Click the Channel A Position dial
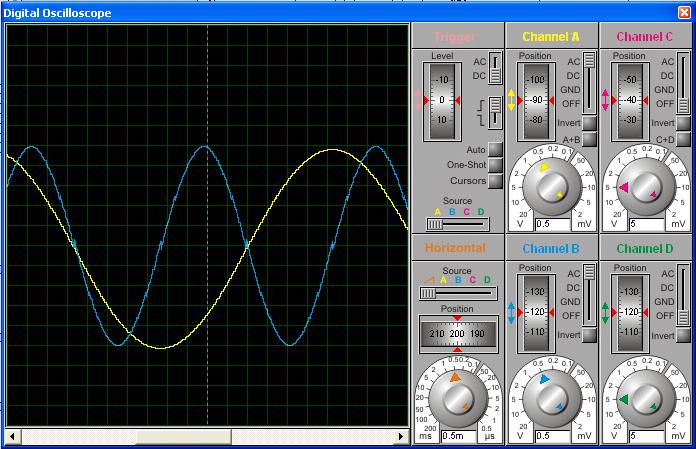The height and width of the screenshot is (449, 696). tap(536, 102)
